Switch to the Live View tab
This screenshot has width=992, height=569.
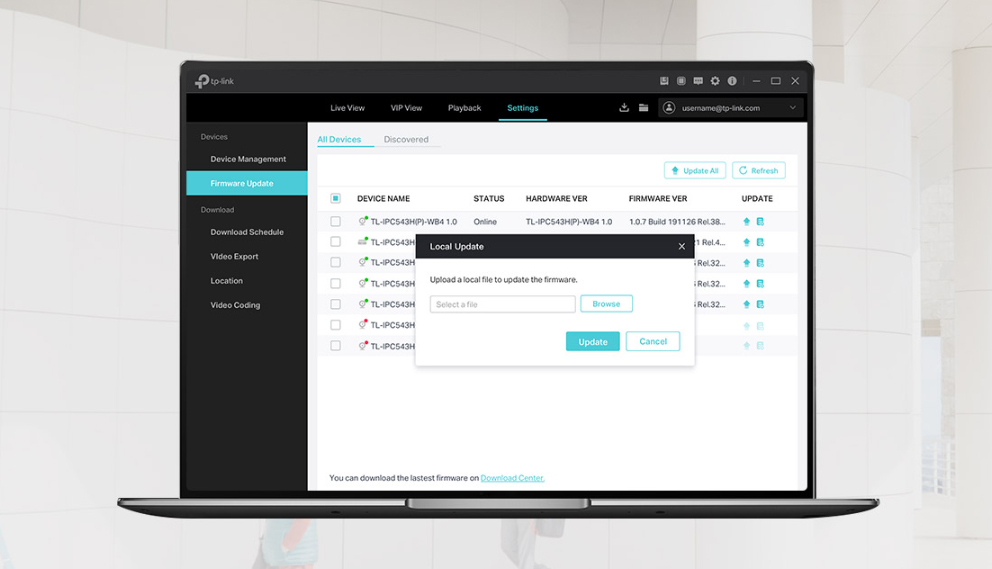347,108
